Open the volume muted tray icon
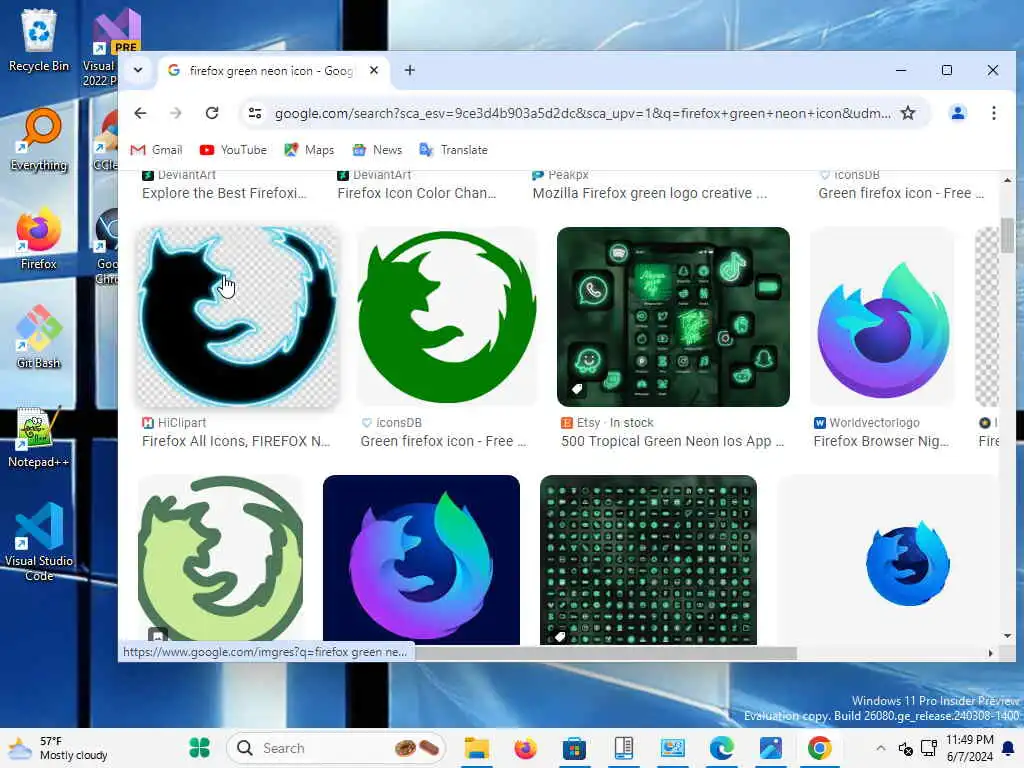Screen dimensions: 1024x768 [x=905, y=748]
